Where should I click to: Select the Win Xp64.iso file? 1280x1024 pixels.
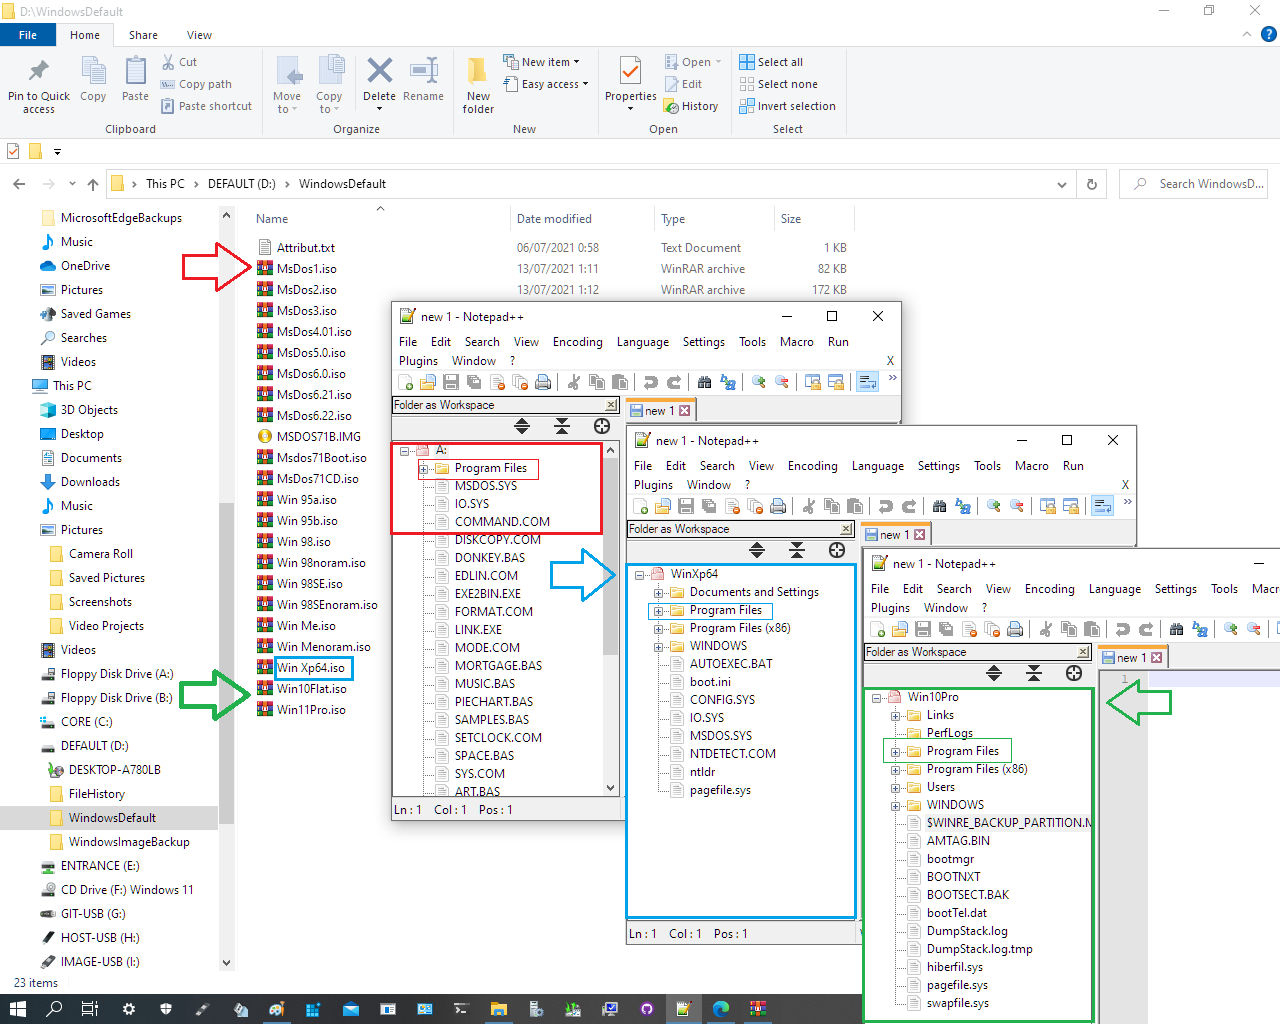point(310,668)
